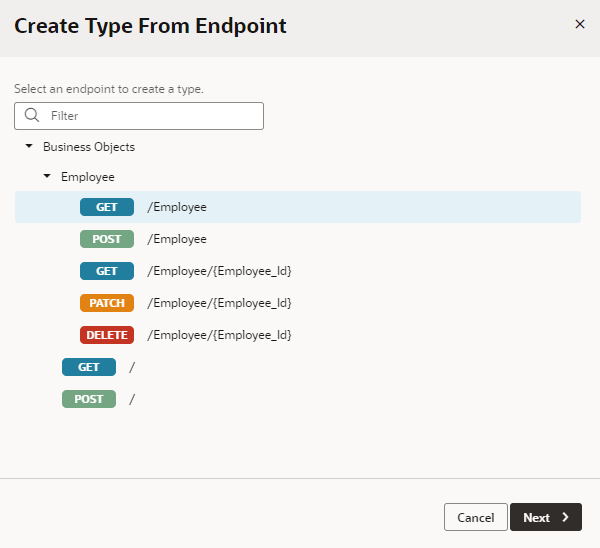Click the Next button
600x548 pixels.
[x=546, y=517]
